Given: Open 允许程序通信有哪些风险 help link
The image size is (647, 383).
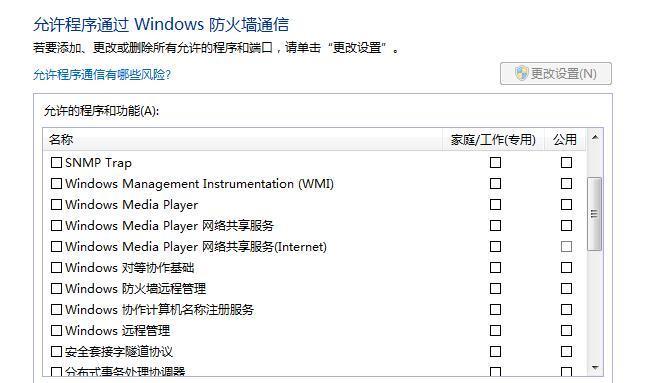Looking at the screenshot, I should tap(102, 75).
